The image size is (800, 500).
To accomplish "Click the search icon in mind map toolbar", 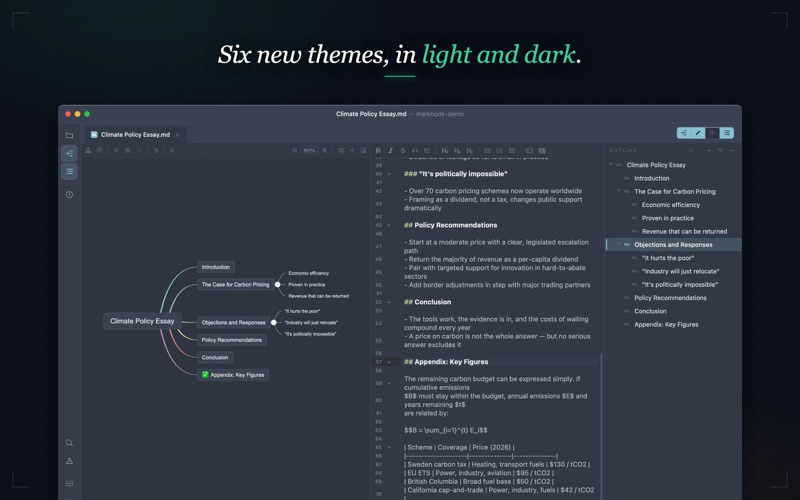I will 172,151.
